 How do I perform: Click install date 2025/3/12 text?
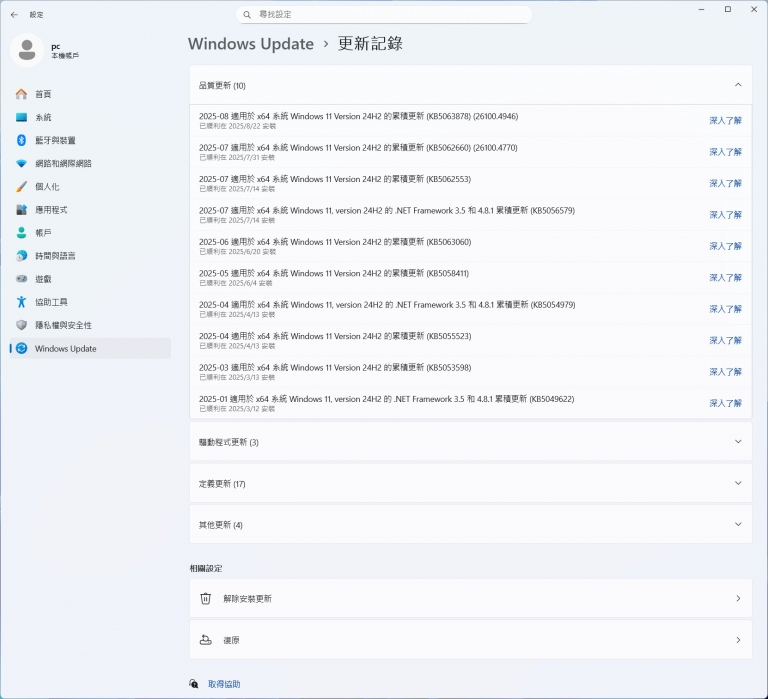237,409
